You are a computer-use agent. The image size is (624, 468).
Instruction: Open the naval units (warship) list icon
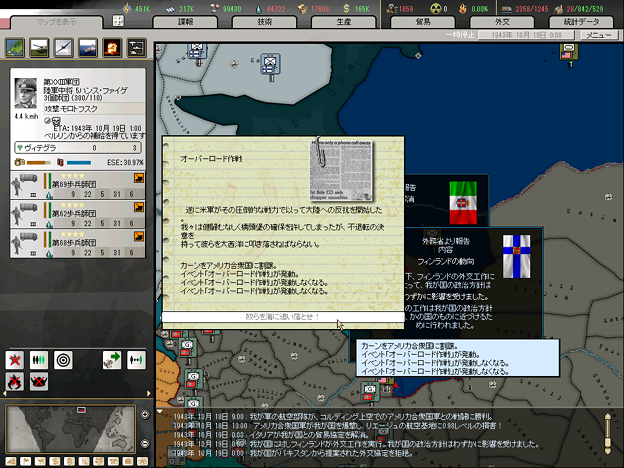[x=88, y=48]
